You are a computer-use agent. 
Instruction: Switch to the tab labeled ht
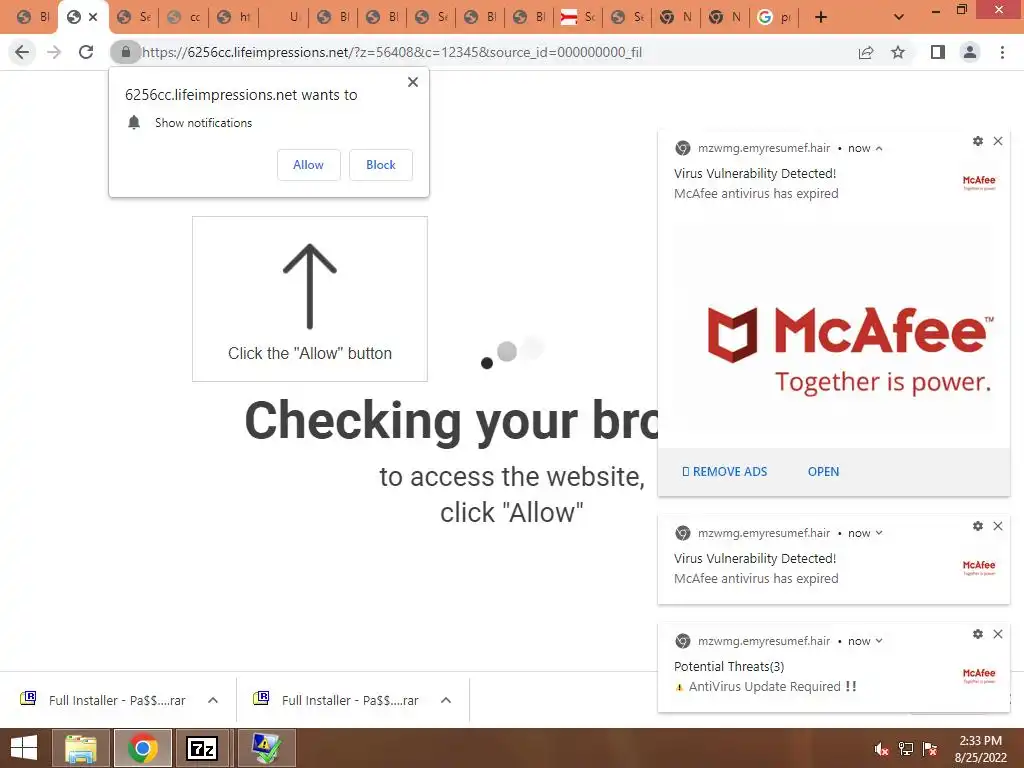233,17
